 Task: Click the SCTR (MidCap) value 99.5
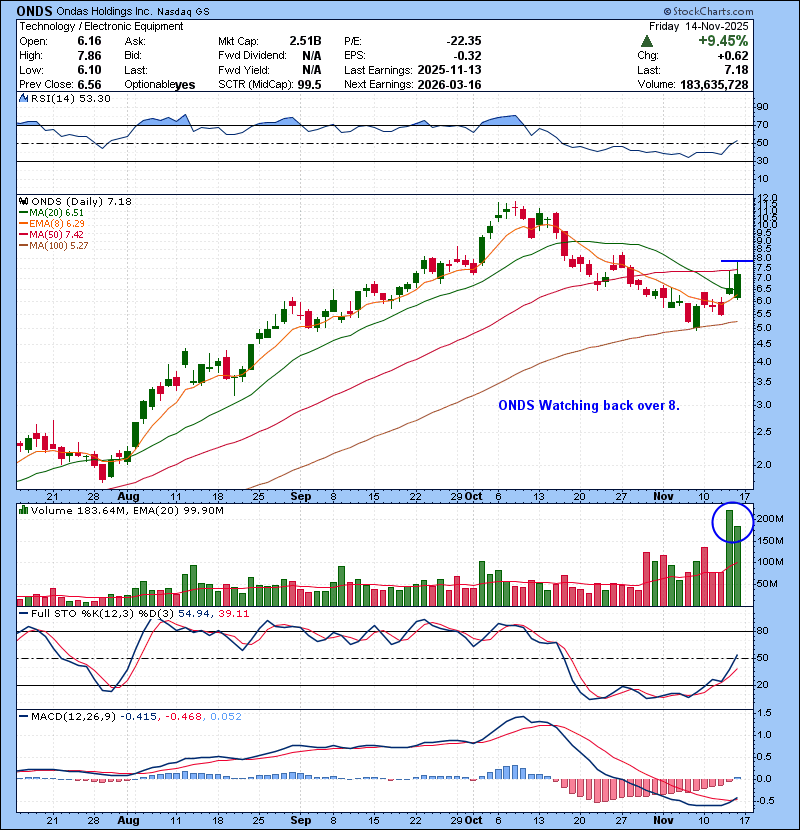(310, 85)
